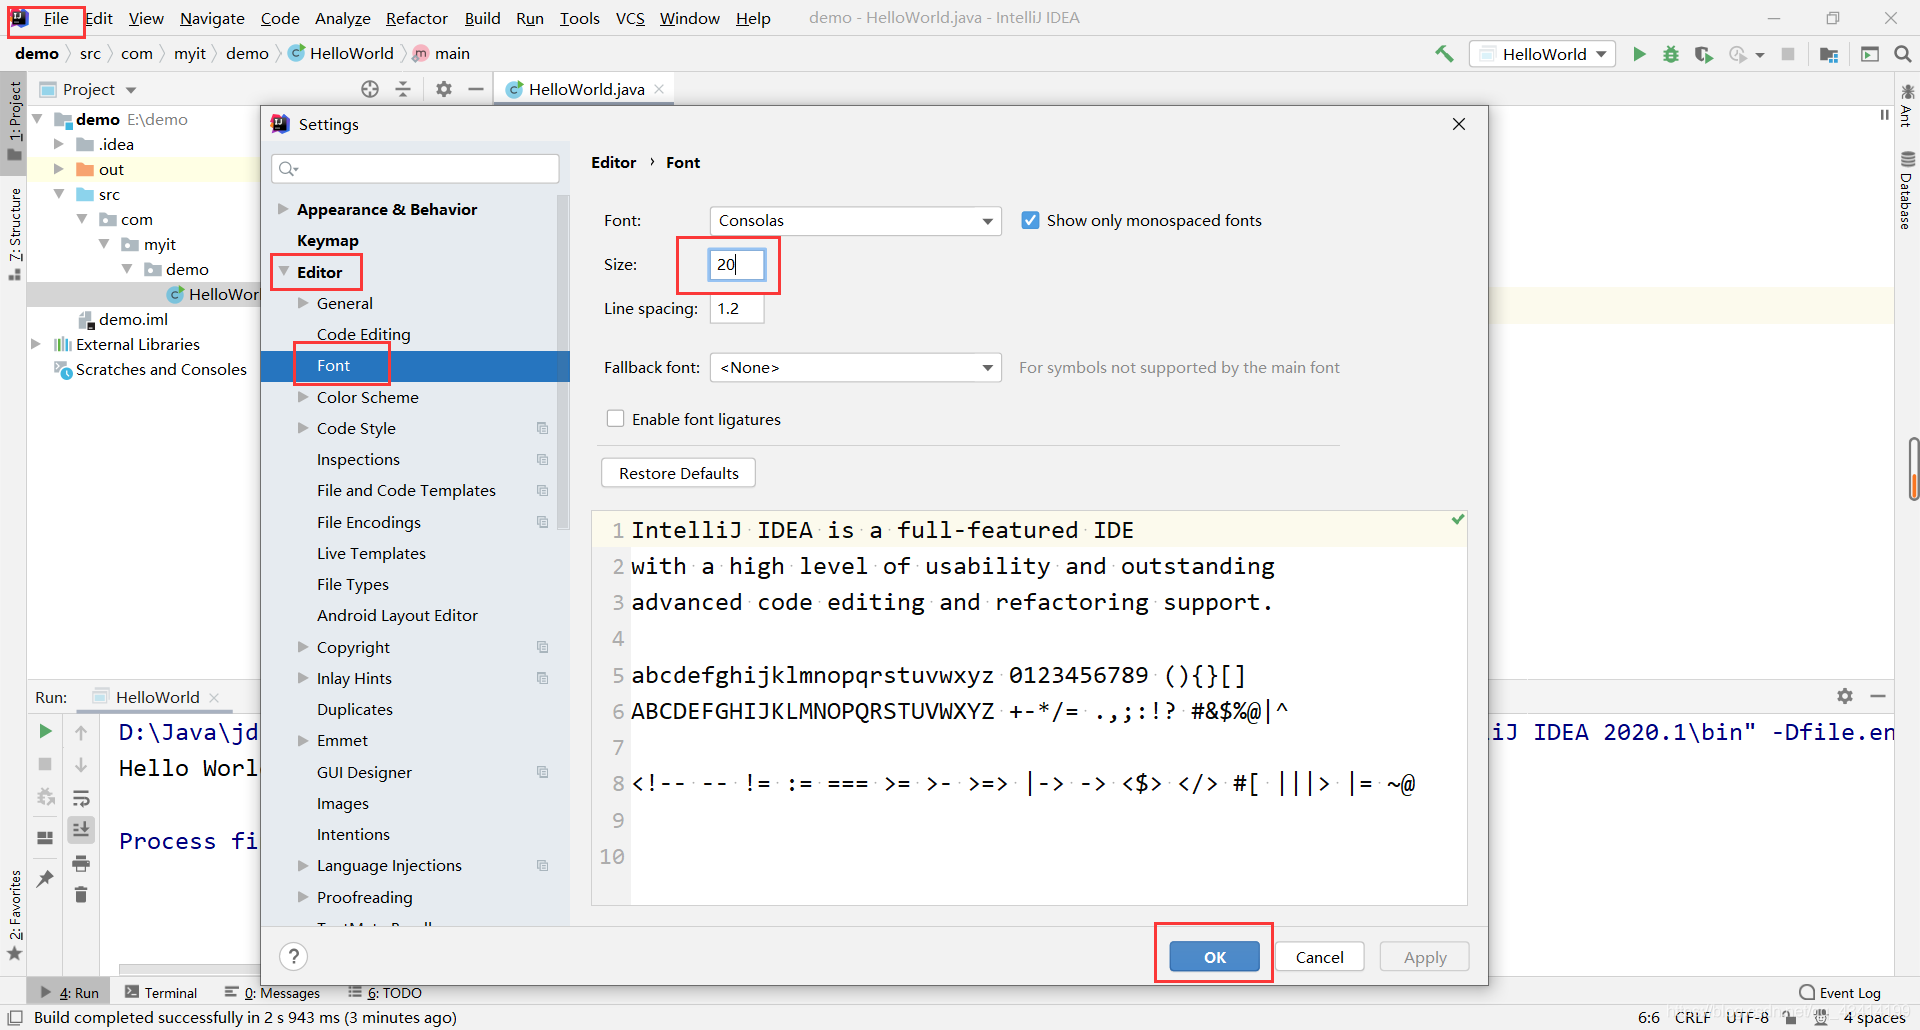Click UTF-8 encoding in status bar
This screenshot has width=1920, height=1030.
click(1747, 1017)
